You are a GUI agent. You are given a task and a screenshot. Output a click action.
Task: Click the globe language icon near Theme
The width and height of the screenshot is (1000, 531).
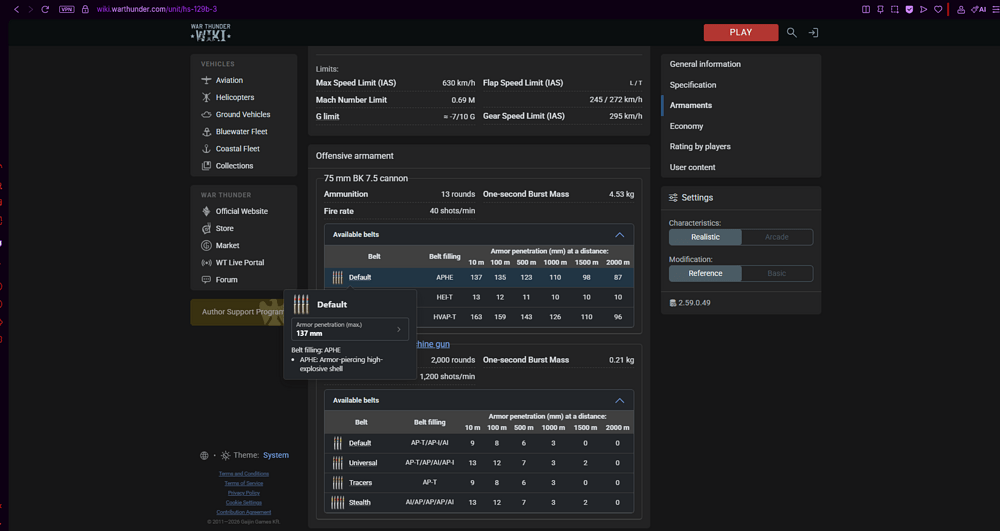pos(204,455)
